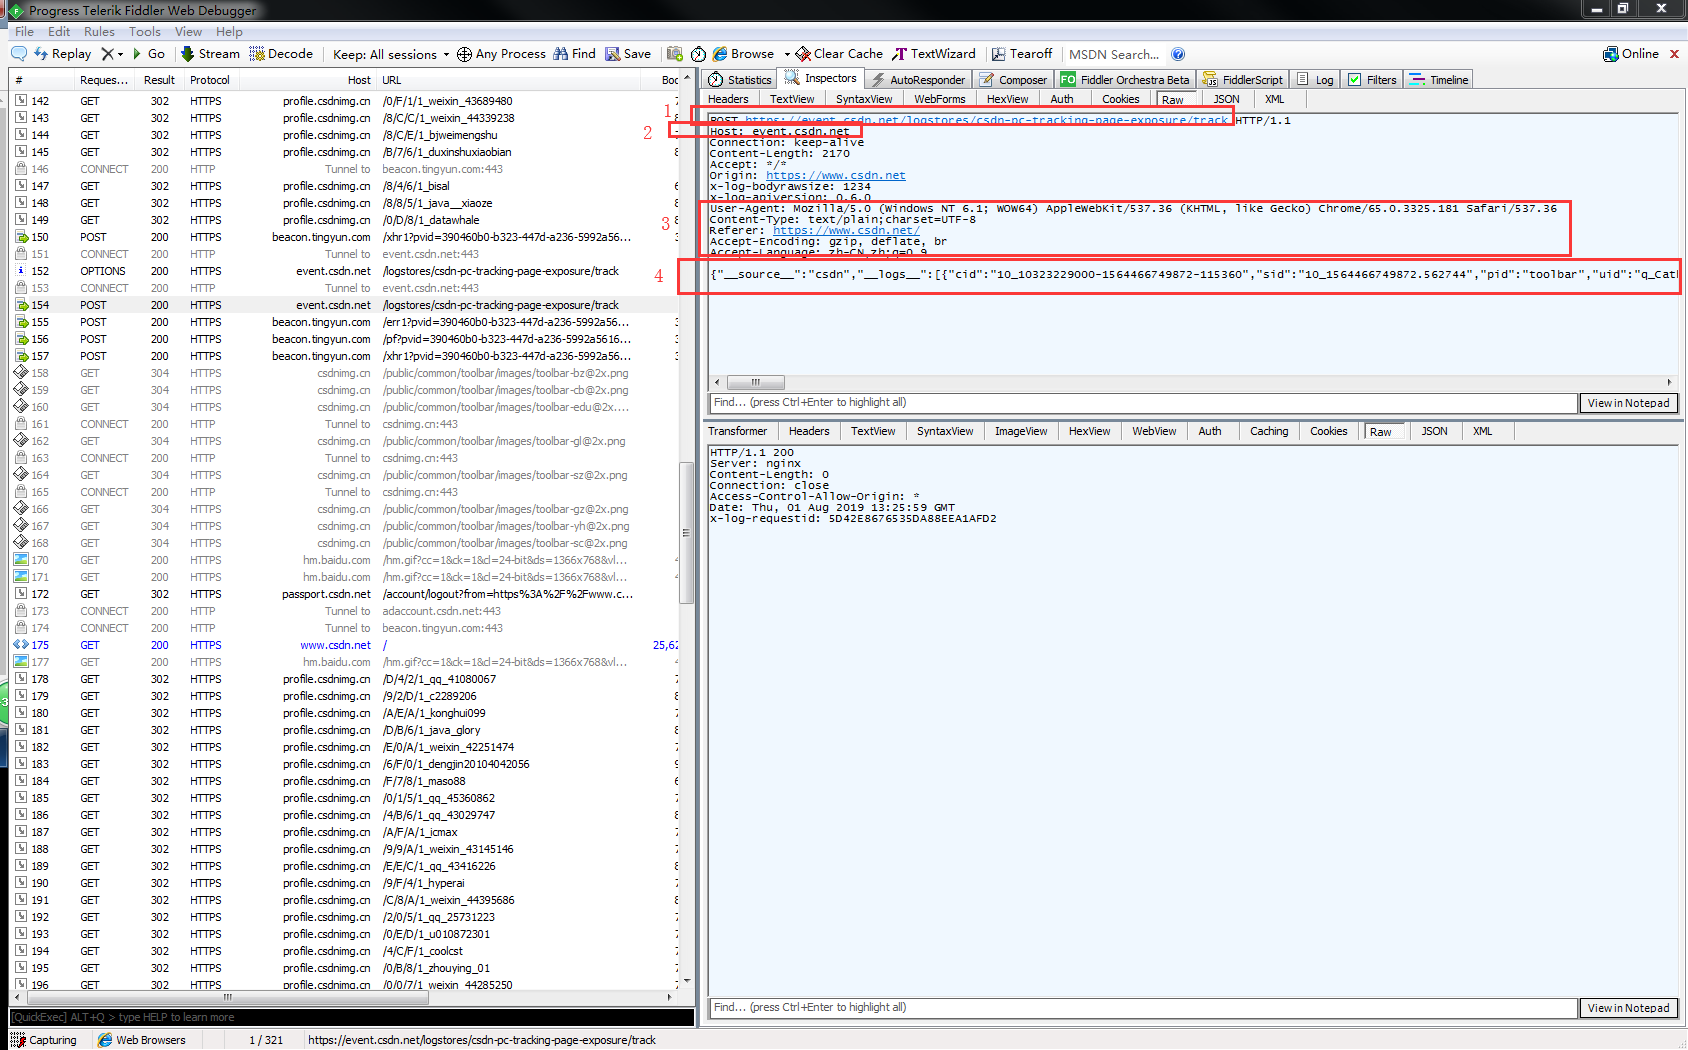Open the Keep: All sessions dropdown

391,54
